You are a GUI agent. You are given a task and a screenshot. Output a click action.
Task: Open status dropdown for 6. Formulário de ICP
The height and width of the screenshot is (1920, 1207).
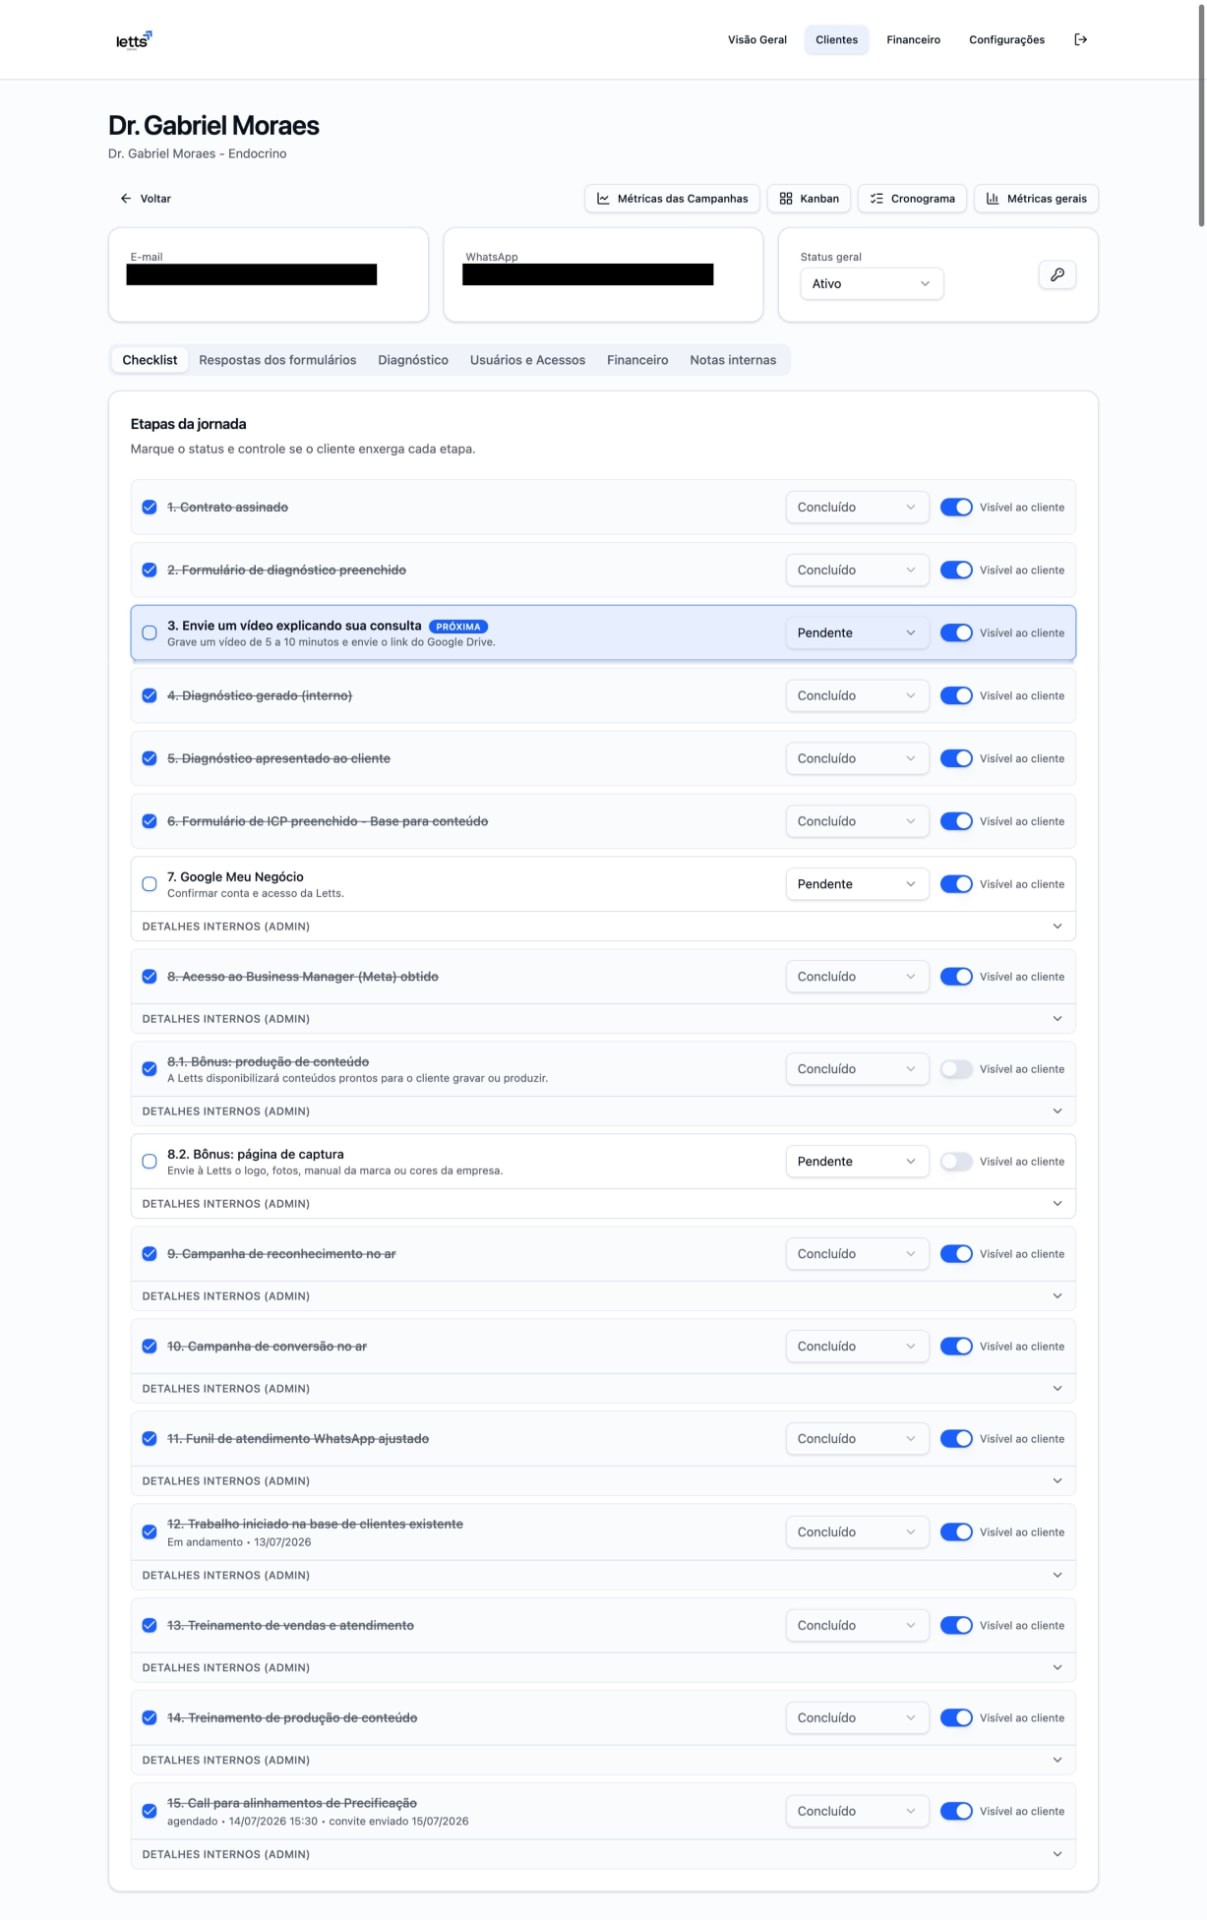(857, 822)
